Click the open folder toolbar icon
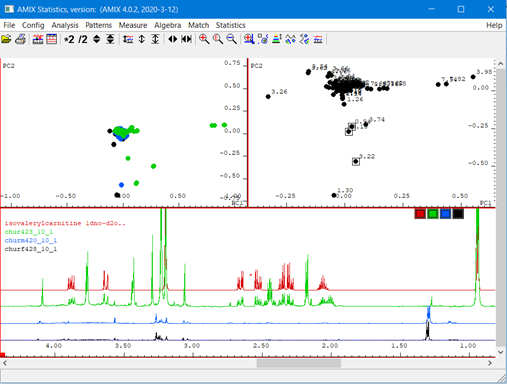 pos(6,39)
